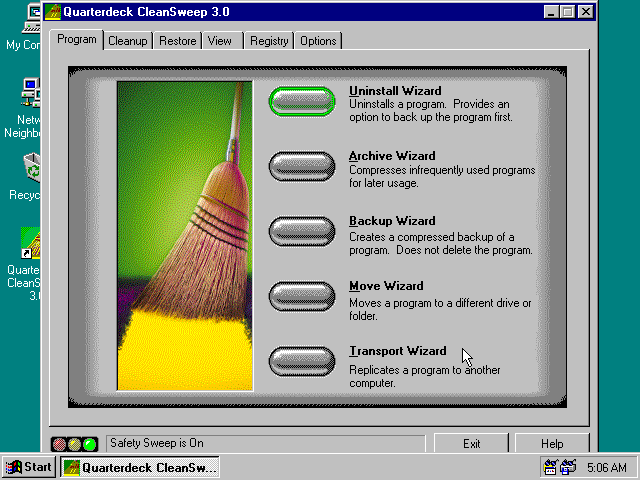Launch the Transport Wizard oval button
This screenshot has width=640, height=480.
302,361
